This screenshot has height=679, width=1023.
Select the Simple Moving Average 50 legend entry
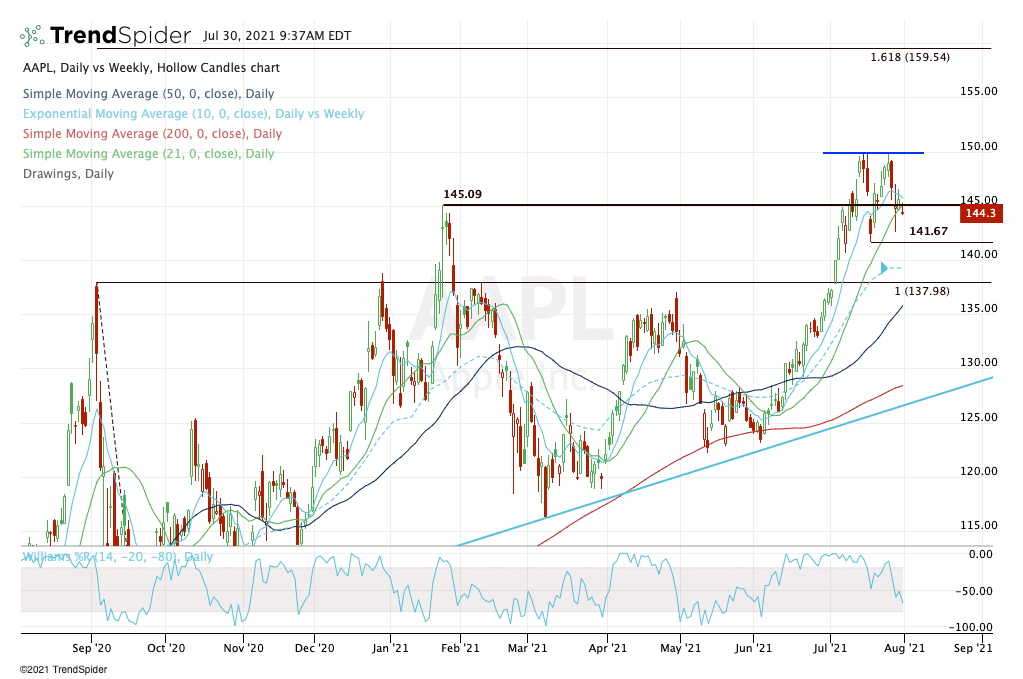(x=148, y=94)
